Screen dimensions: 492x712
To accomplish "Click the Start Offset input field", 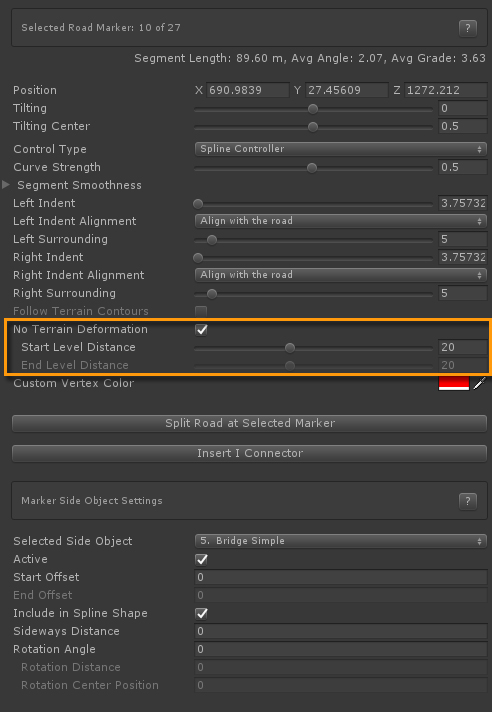I will 341,577.
